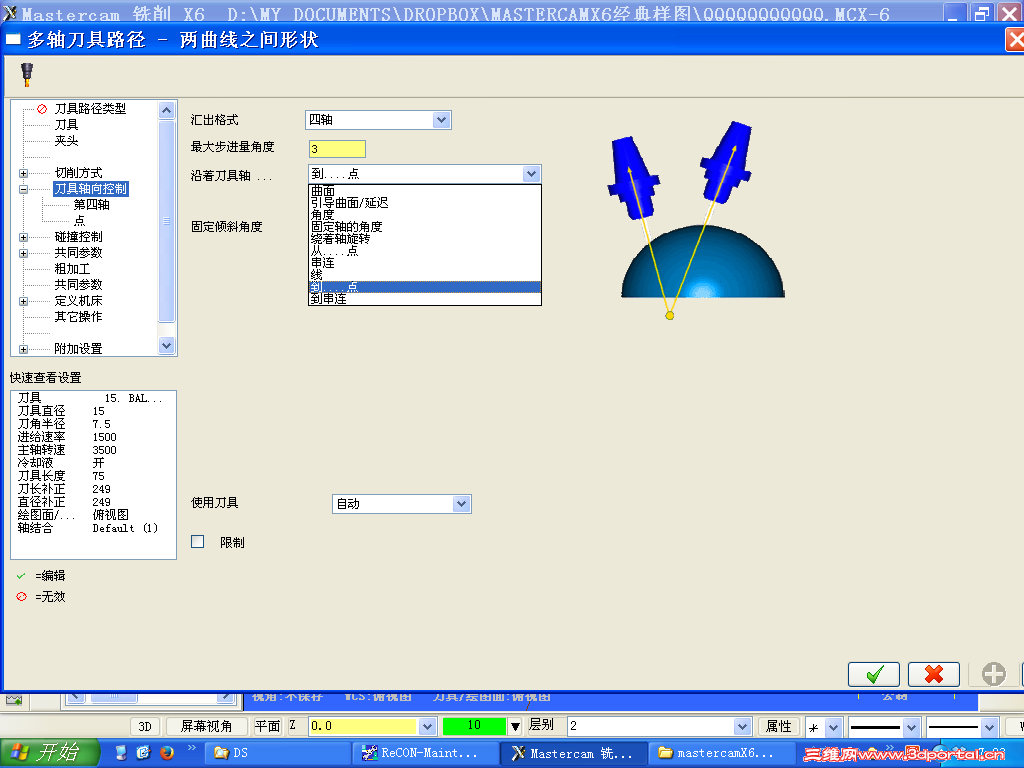Viewport: 1024px width, 768px height.
Task: Click the tree panel scroll down arrow
Action: point(167,345)
